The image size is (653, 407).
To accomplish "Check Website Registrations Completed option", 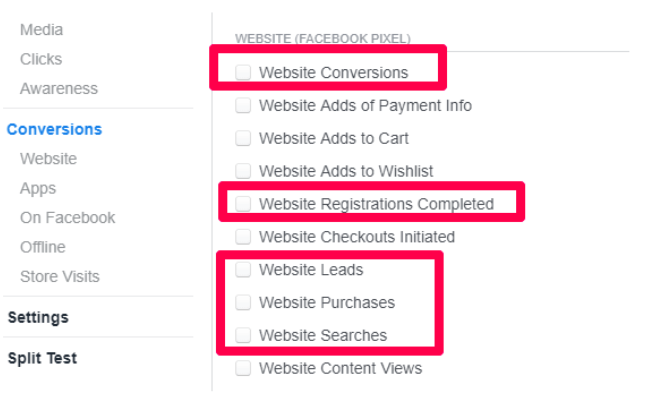I will (243, 204).
